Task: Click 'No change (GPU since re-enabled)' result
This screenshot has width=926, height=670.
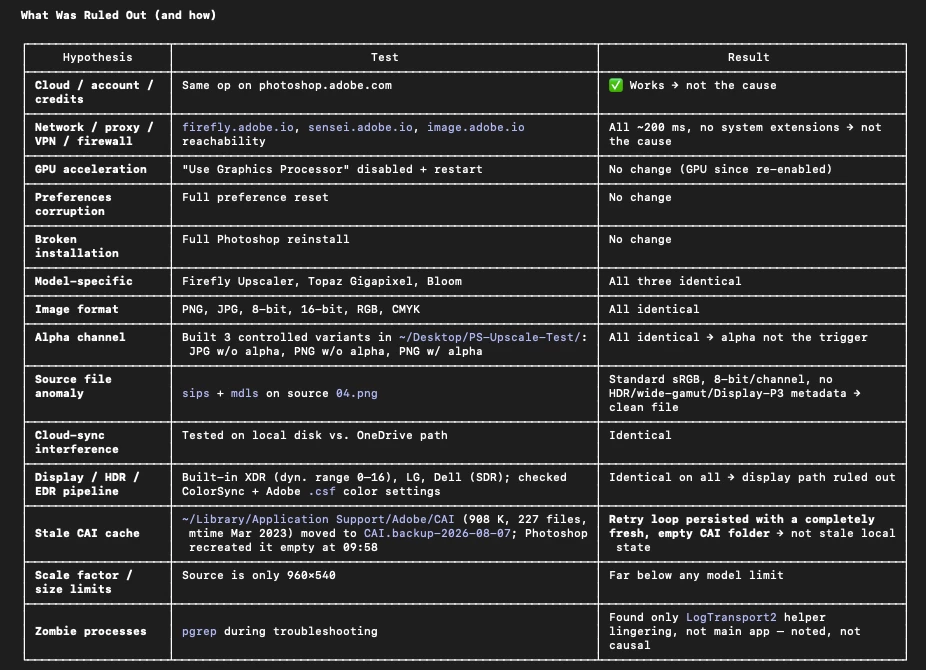Action: click(x=720, y=169)
